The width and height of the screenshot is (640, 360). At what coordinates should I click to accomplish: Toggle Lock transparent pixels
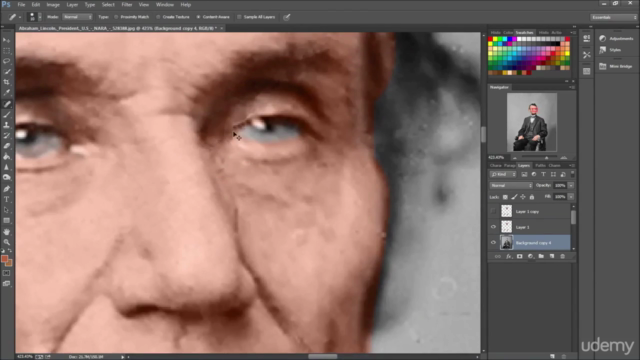505,197
